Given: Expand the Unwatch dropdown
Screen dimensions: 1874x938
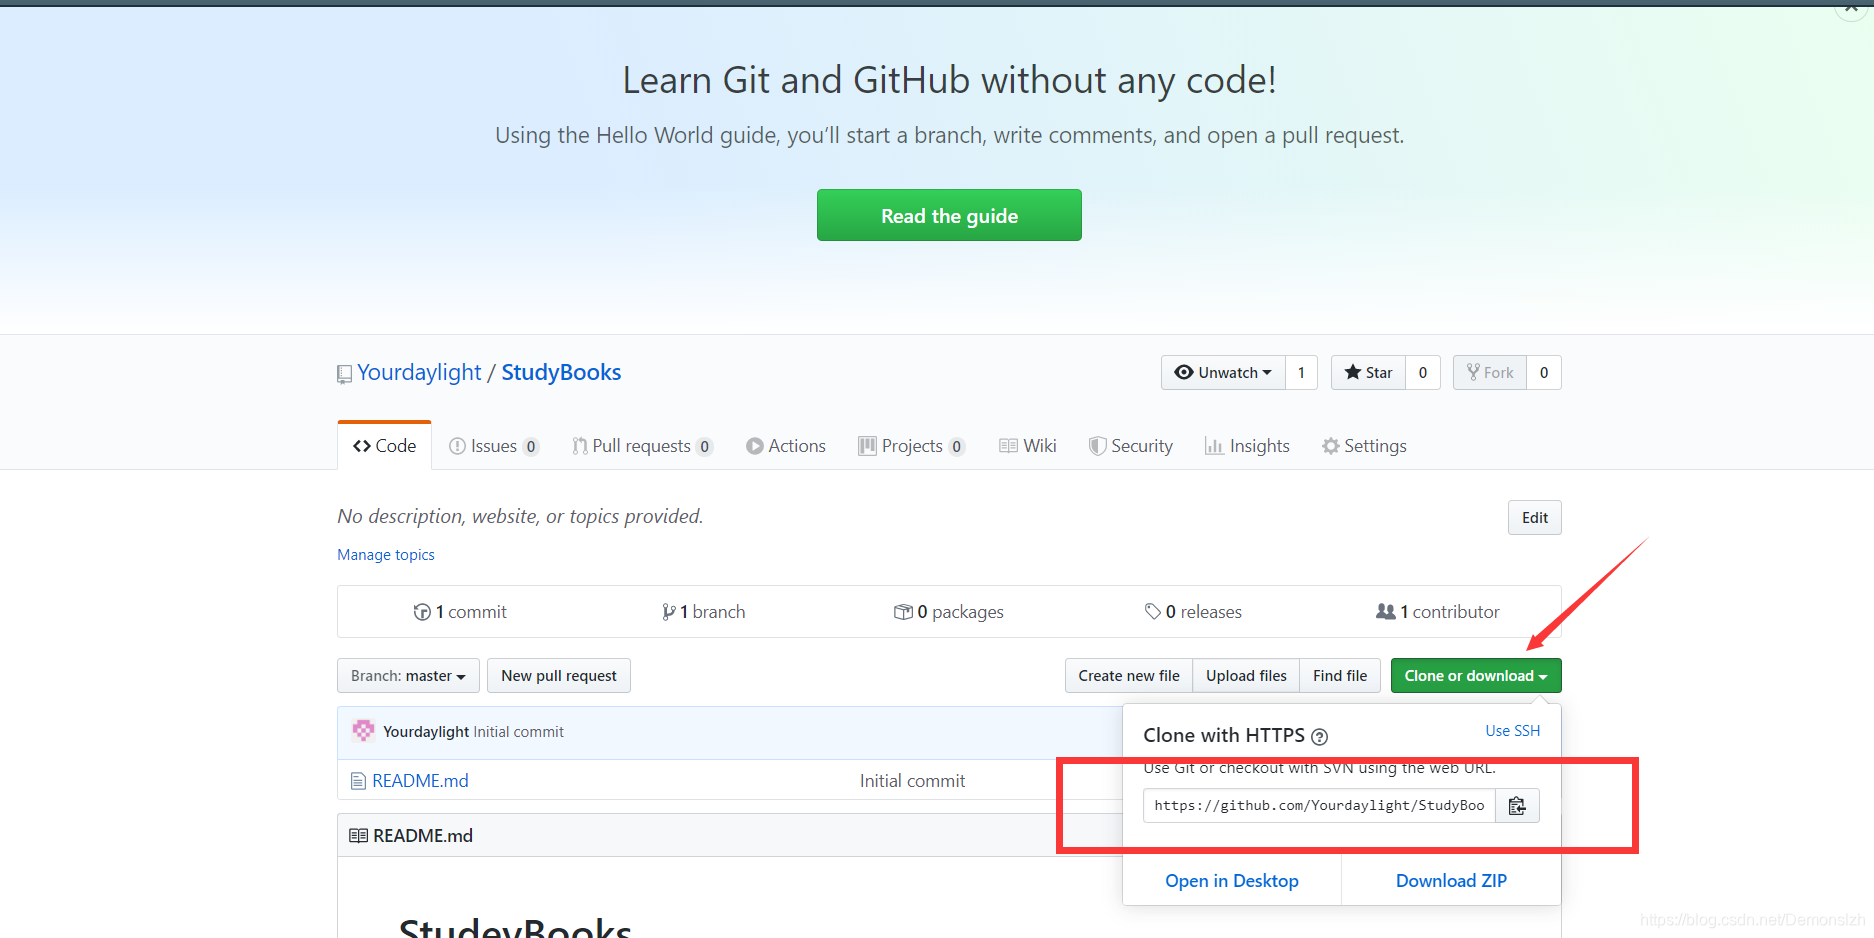Looking at the screenshot, I should tap(1223, 372).
